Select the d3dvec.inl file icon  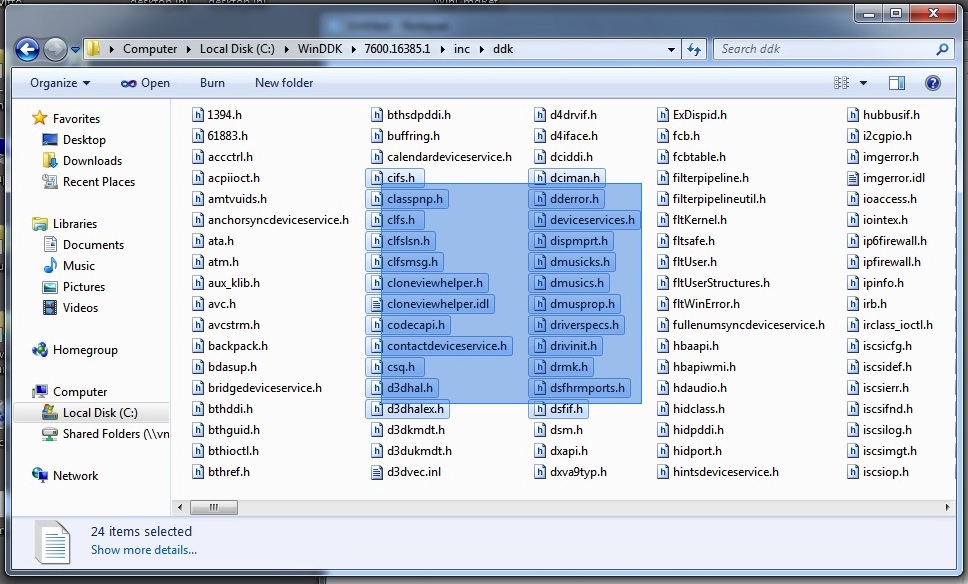[x=377, y=472]
